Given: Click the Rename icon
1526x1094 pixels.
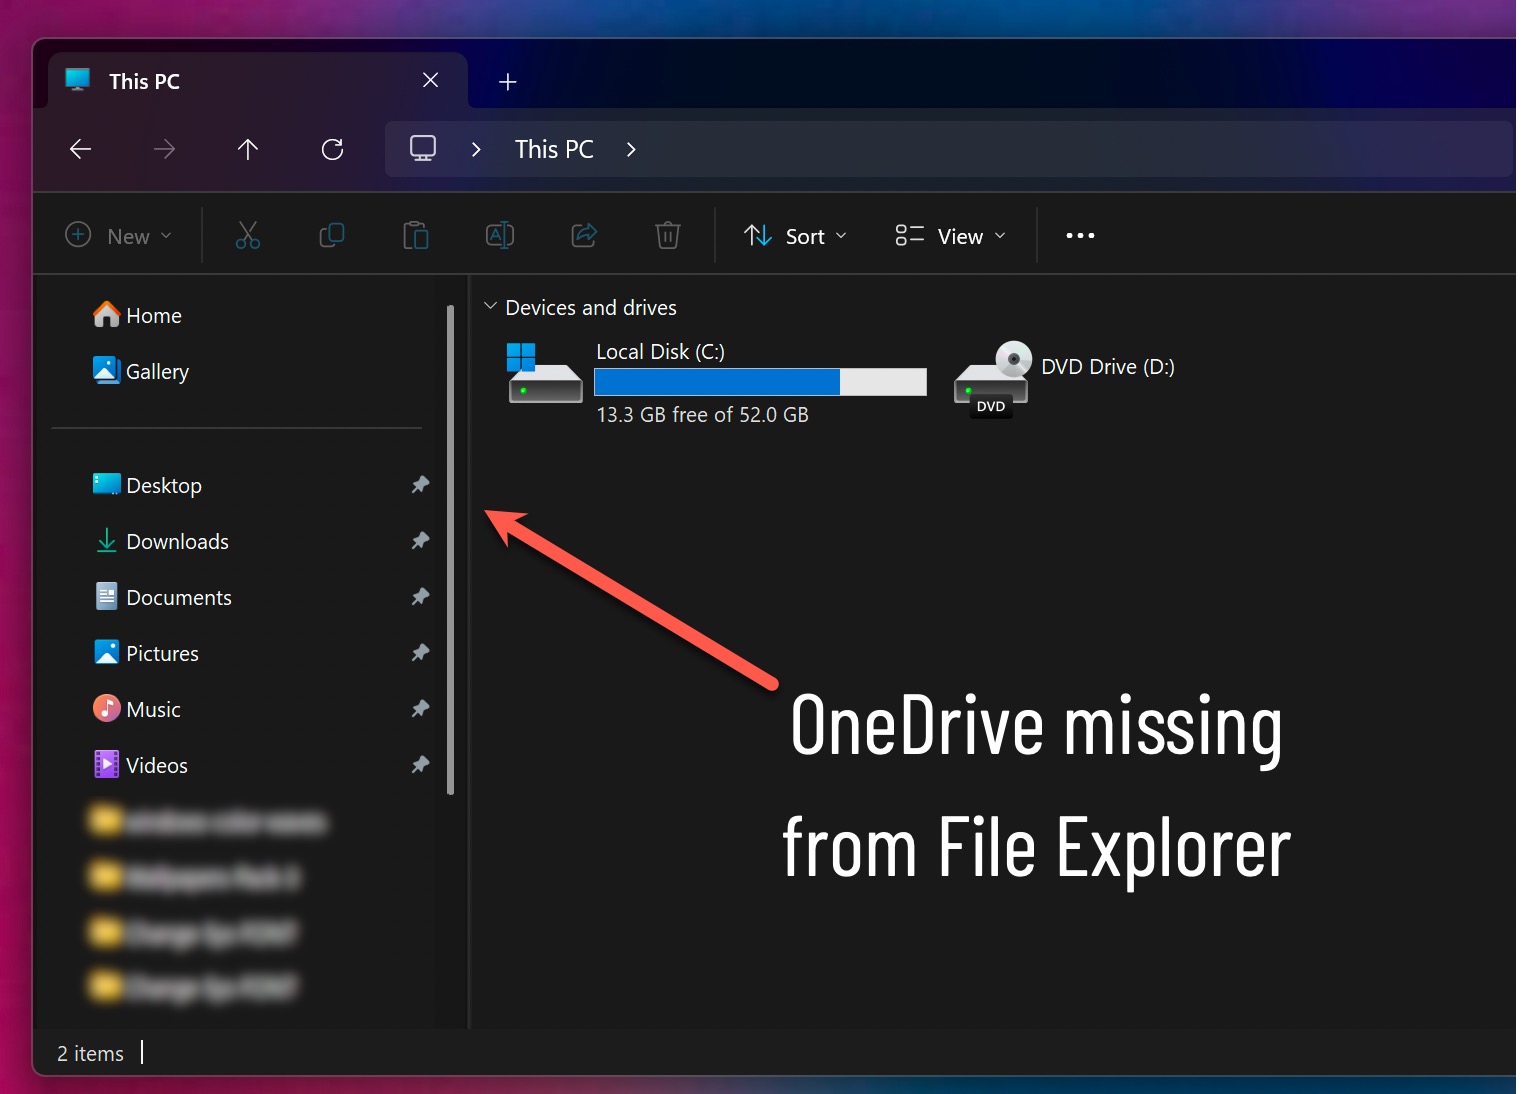Looking at the screenshot, I should (x=500, y=236).
